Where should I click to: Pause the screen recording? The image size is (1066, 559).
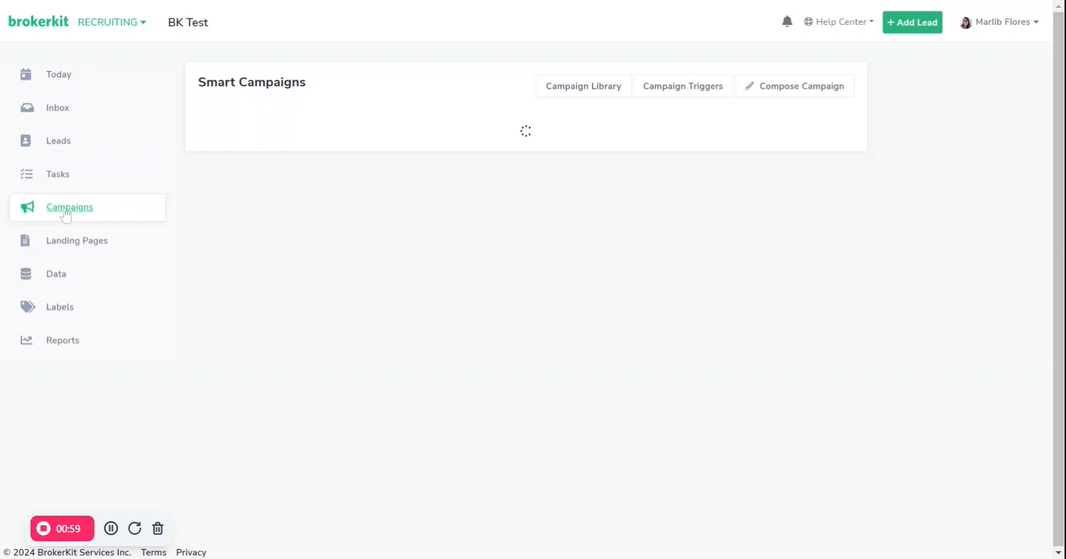click(111, 529)
